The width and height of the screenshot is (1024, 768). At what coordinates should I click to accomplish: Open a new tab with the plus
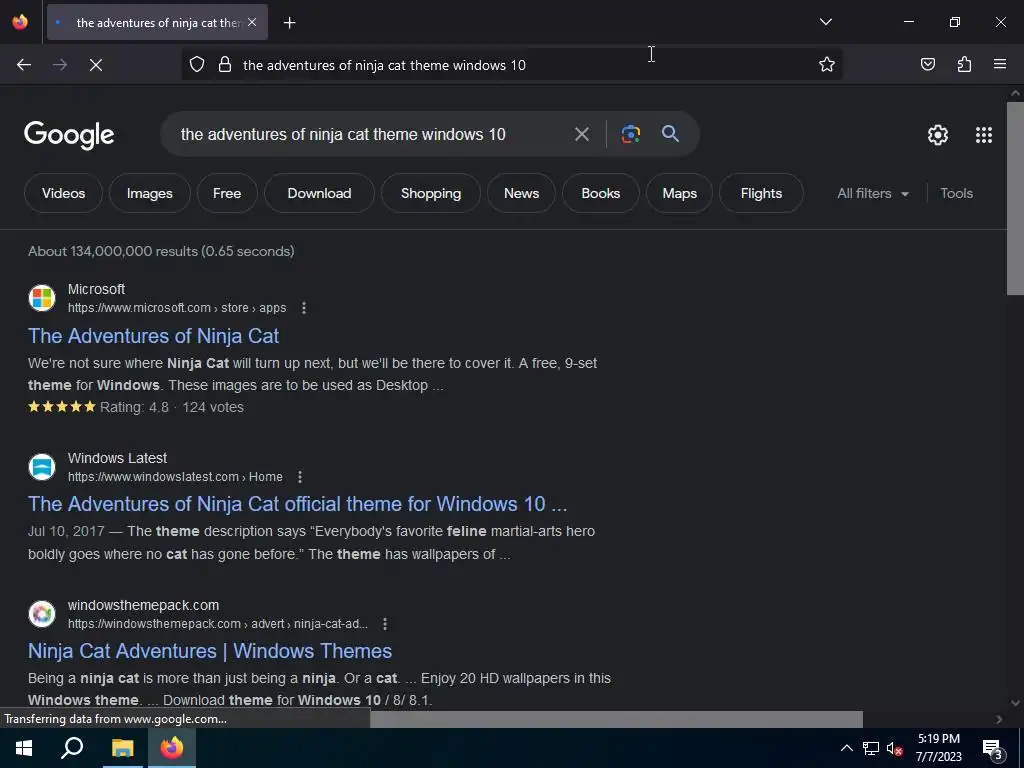click(x=289, y=23)
